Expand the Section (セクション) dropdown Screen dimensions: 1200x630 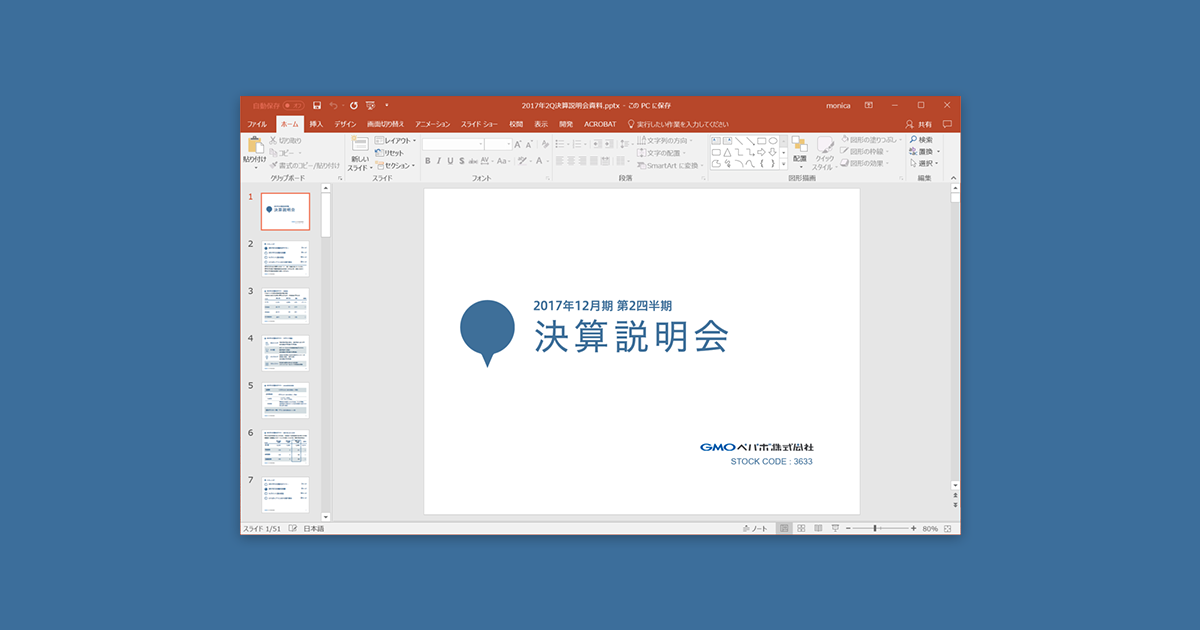(x=395, y=165)
